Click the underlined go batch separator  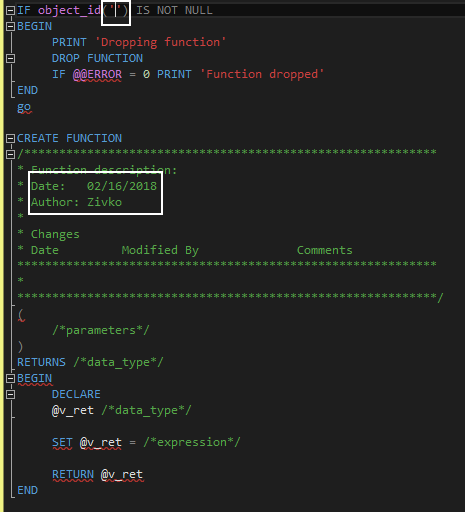click(x=24, y=107)
